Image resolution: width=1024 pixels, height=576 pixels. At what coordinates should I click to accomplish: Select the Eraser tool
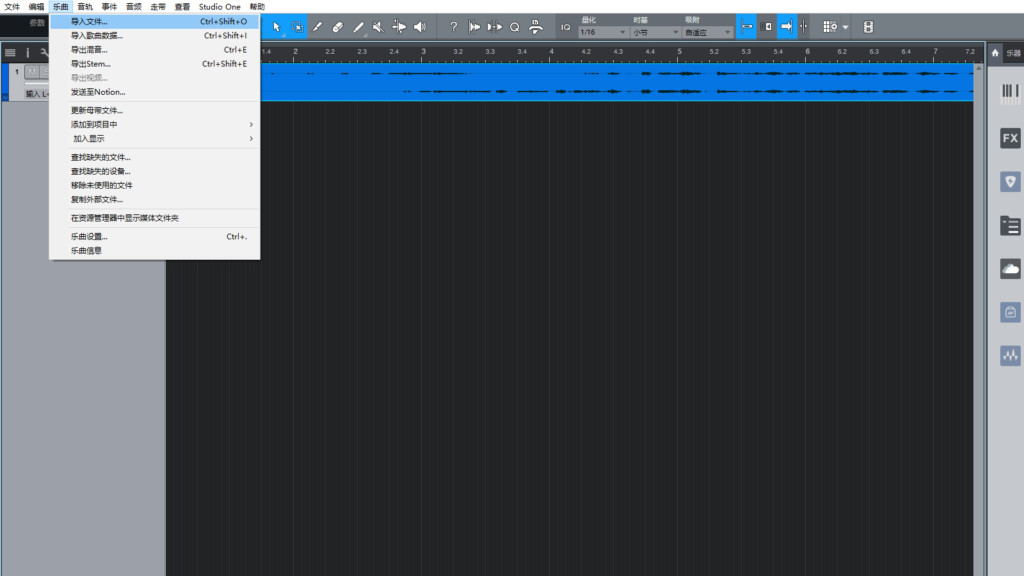pos(337,27)
